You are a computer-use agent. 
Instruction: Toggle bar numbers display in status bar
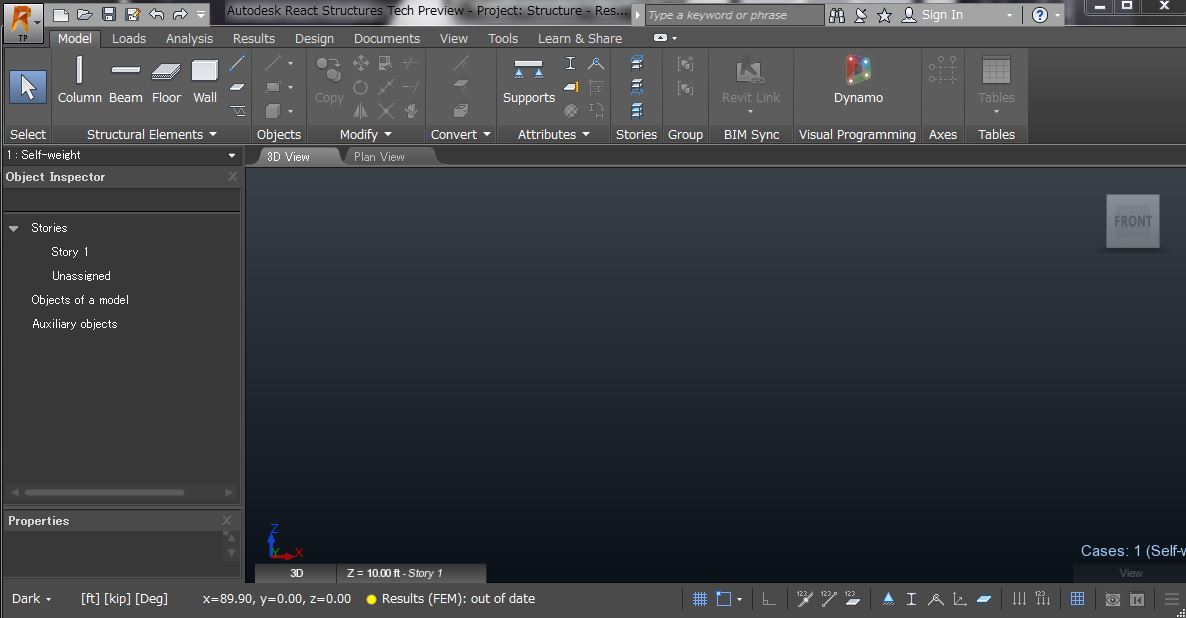tap(828, 599)
